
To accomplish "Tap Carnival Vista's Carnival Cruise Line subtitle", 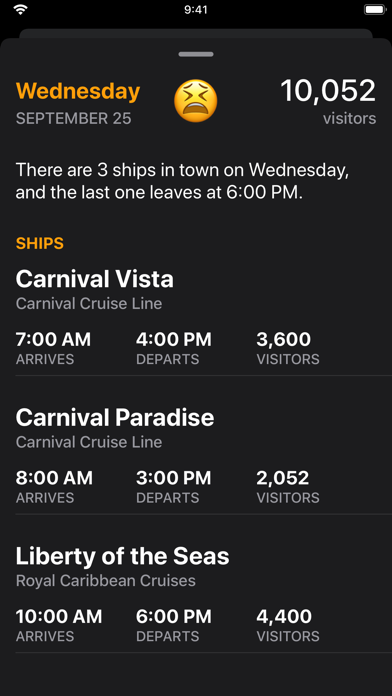I will [x=89, y=304].
